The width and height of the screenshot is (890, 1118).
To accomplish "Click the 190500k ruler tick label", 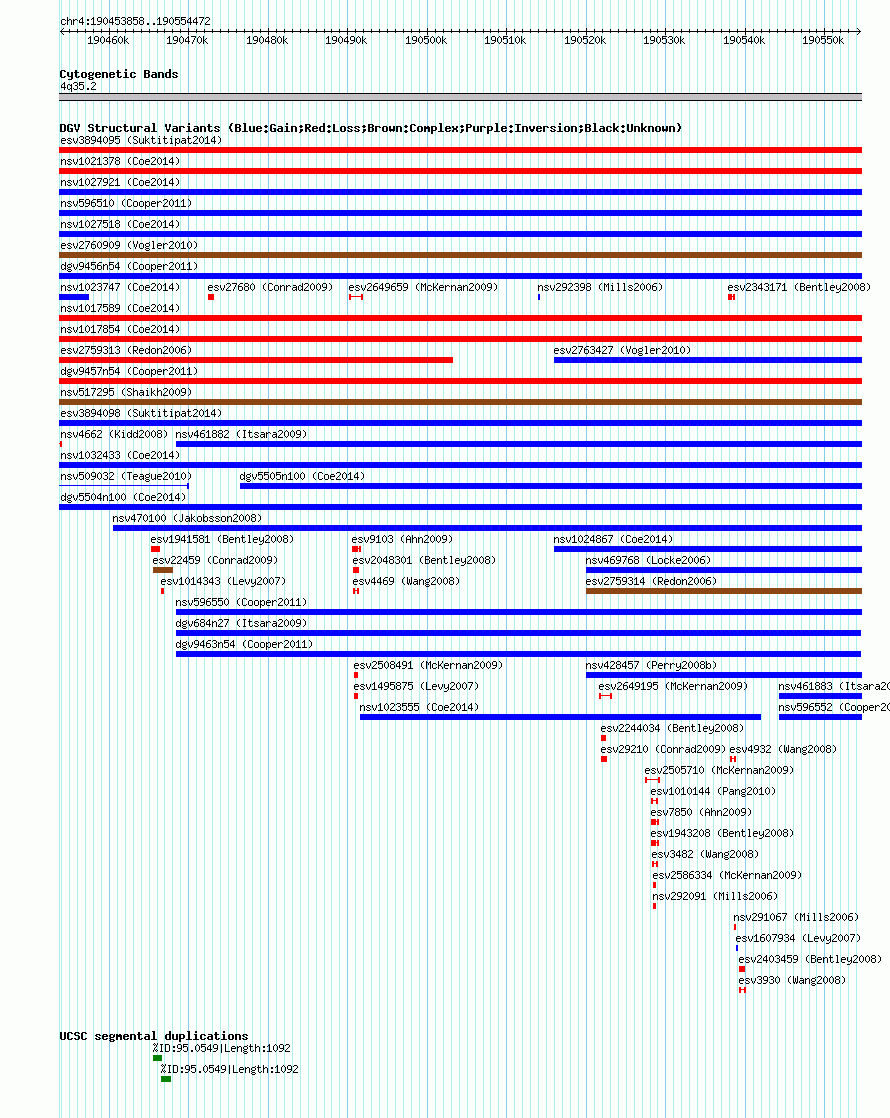I will [x=426, y=41].
